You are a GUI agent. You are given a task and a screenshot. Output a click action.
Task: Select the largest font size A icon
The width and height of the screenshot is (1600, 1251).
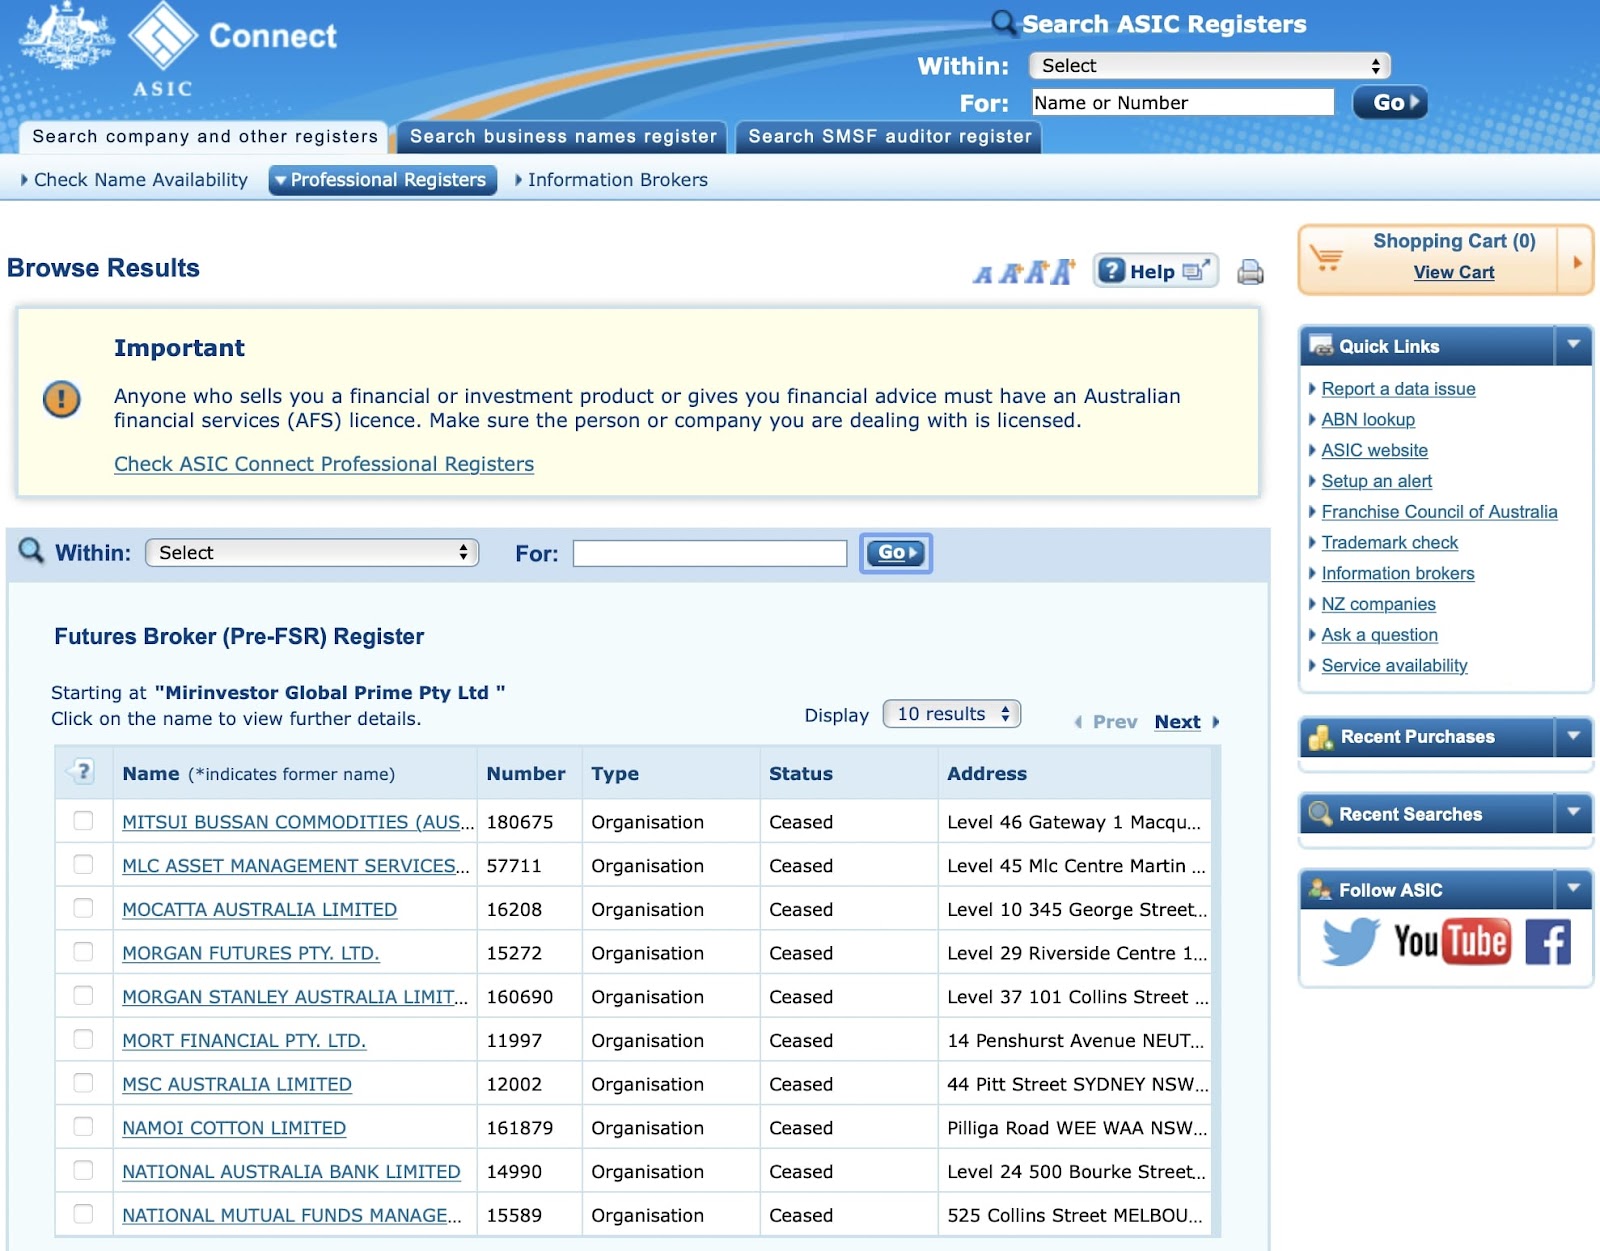pyautogui.click(x=1063, y=271)
